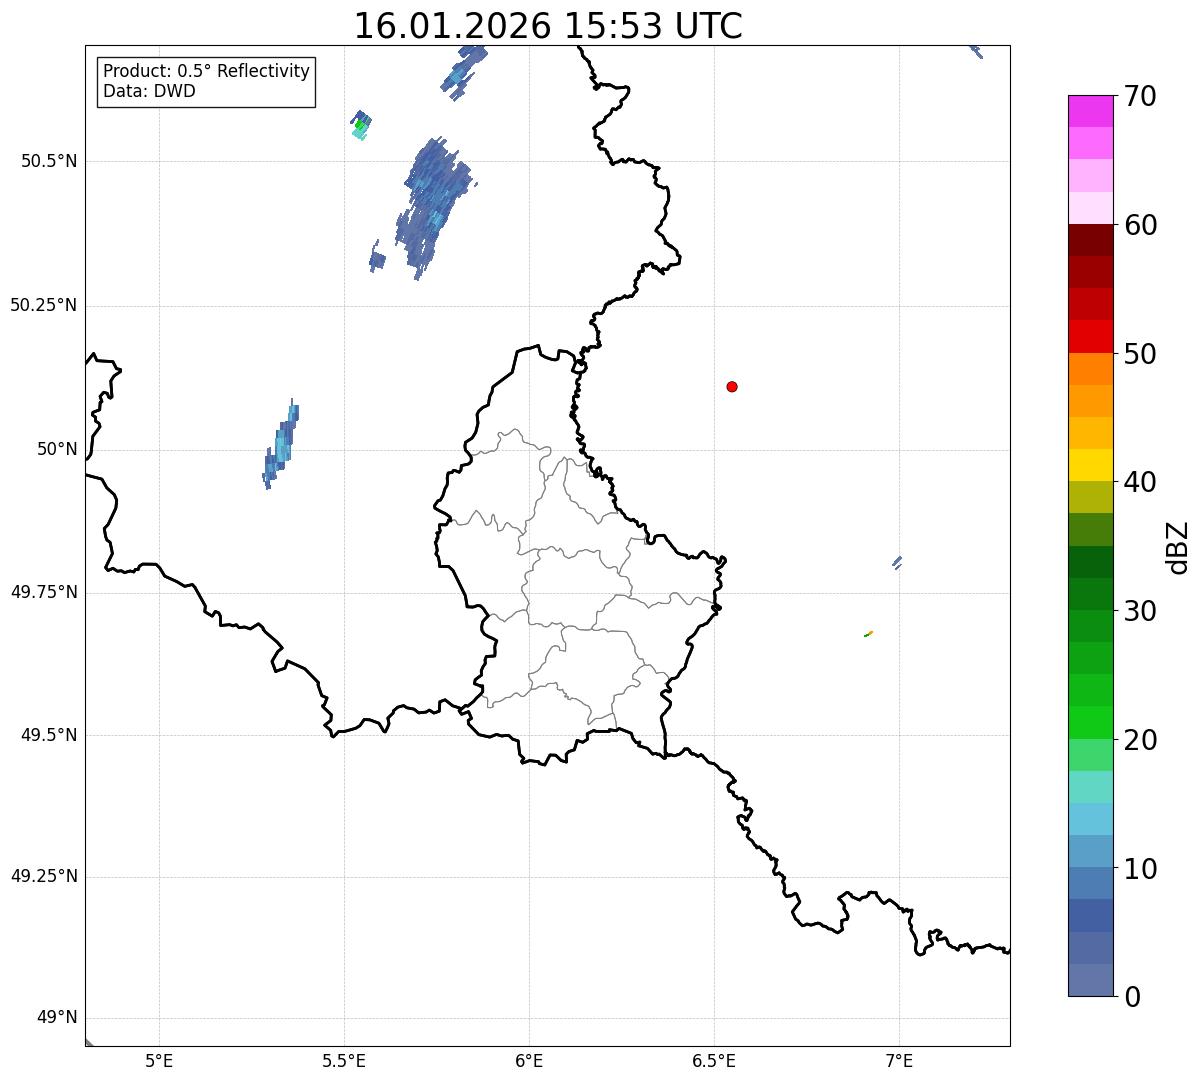
Task: Click the 50.25°N latitude label
Action: pyautogui.click(x=44, y=305)
